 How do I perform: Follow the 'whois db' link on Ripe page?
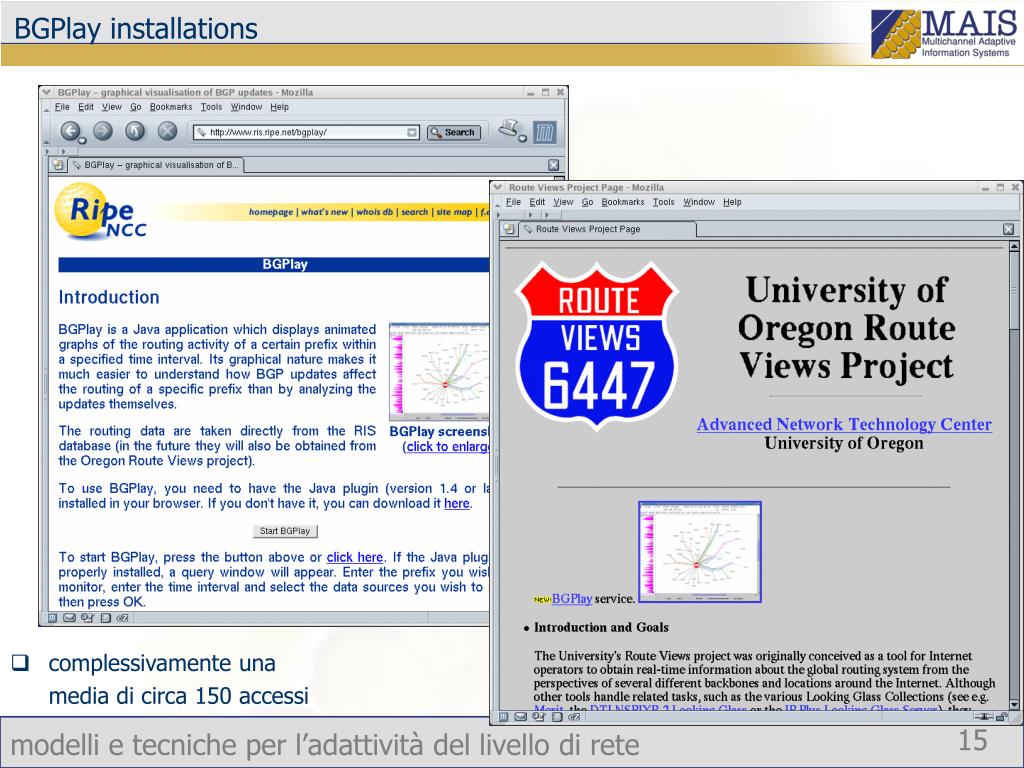pyautogui.click(x=375, y=212)
